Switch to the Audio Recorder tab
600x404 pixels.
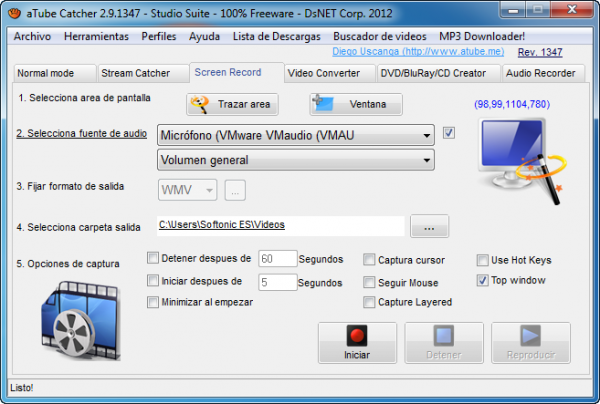pyautogui.click(x=543, y=73)
